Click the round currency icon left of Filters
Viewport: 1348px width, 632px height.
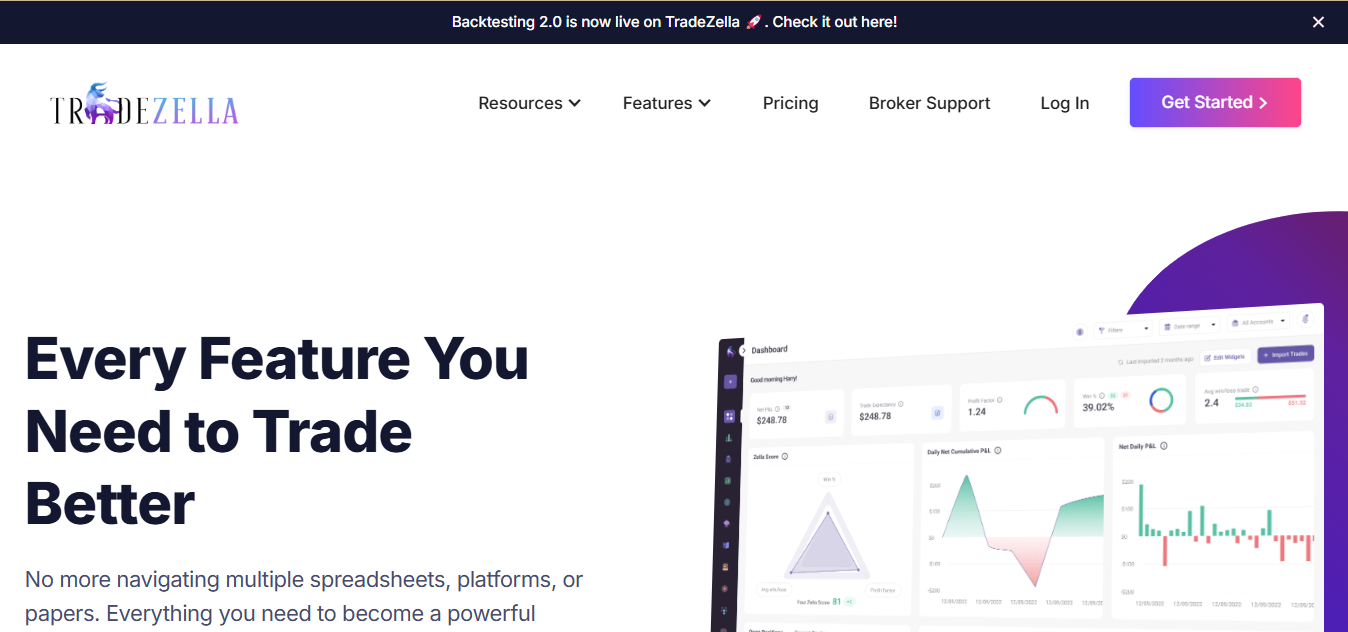click(1080, 331)
